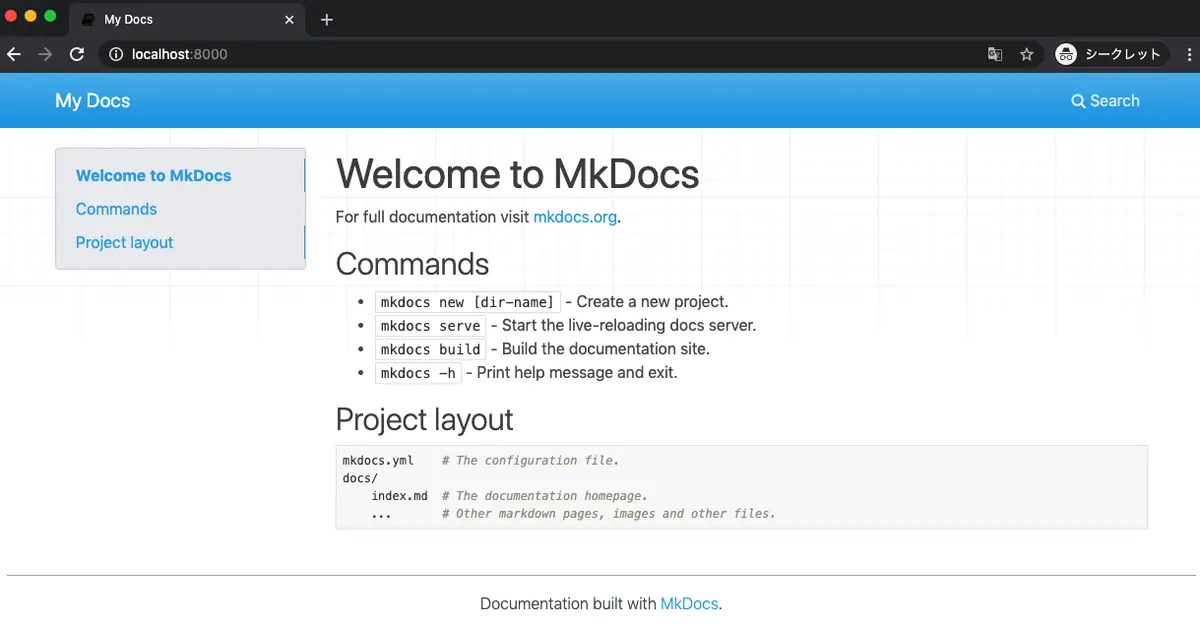1200x626 pixels.
Task: Click the browser forward arrow
Action: point(45,54)
